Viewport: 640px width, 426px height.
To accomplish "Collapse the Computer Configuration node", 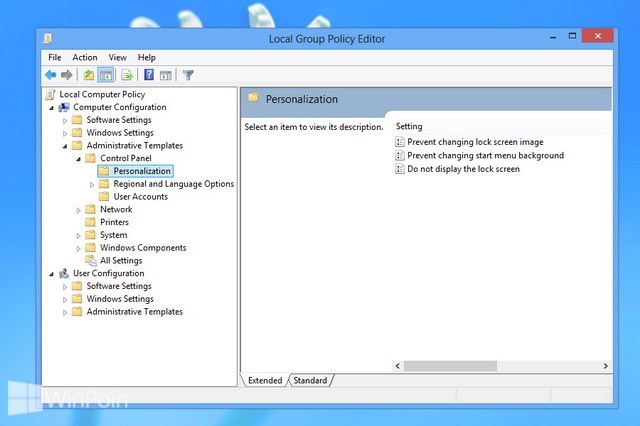I will tap(51, 108).
